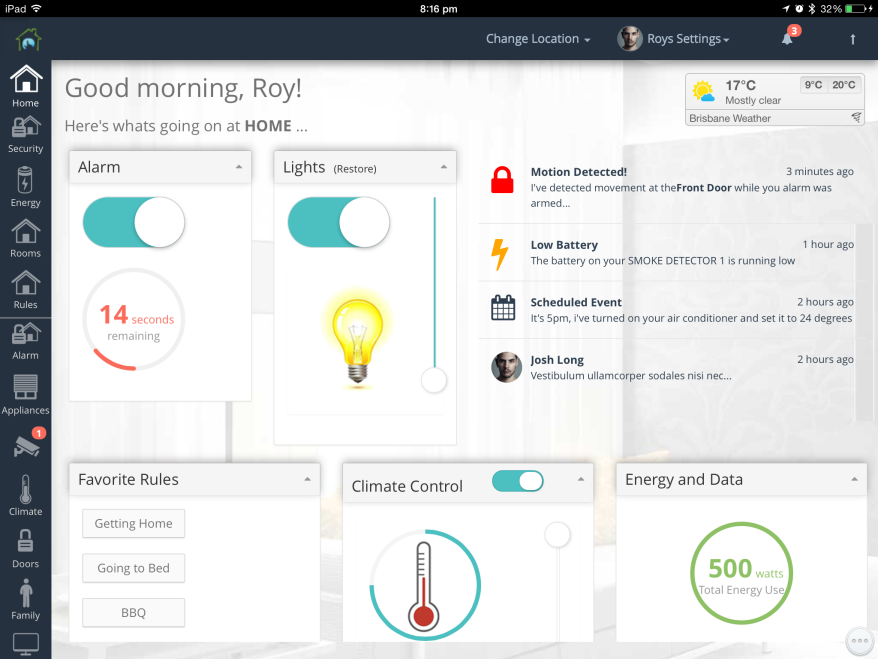Screen dimensions: 878x659
Task: Click the up arrow in top bar
Action: [x=852, y=39]
